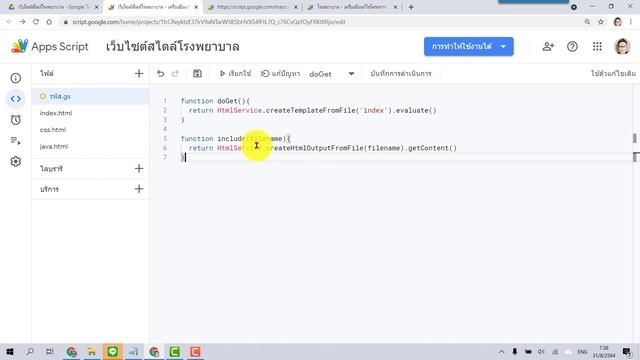This screenshot has width=640, height=360.
Task: Open the notification center icon
Action: pyautogui.click(x=627, y=351)
